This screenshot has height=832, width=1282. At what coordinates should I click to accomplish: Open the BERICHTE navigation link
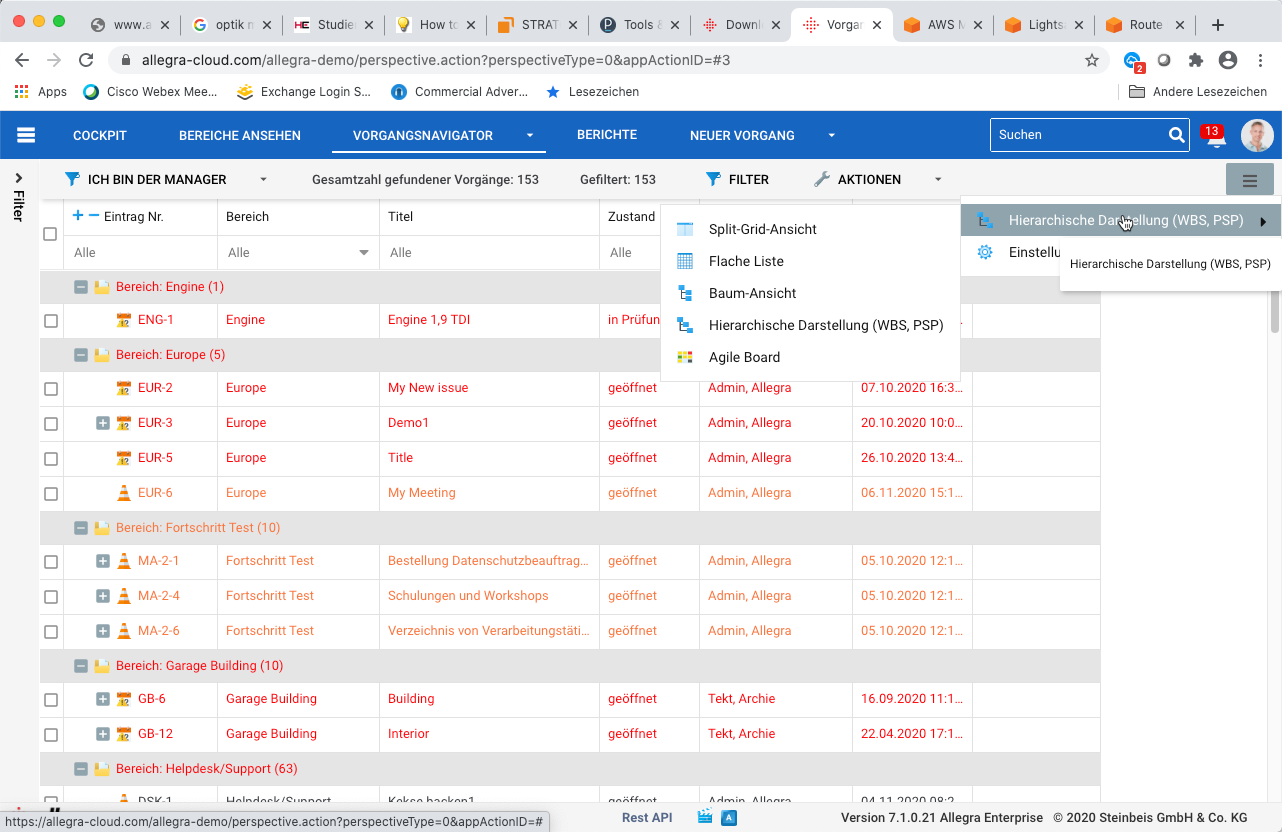pos(606,135)
